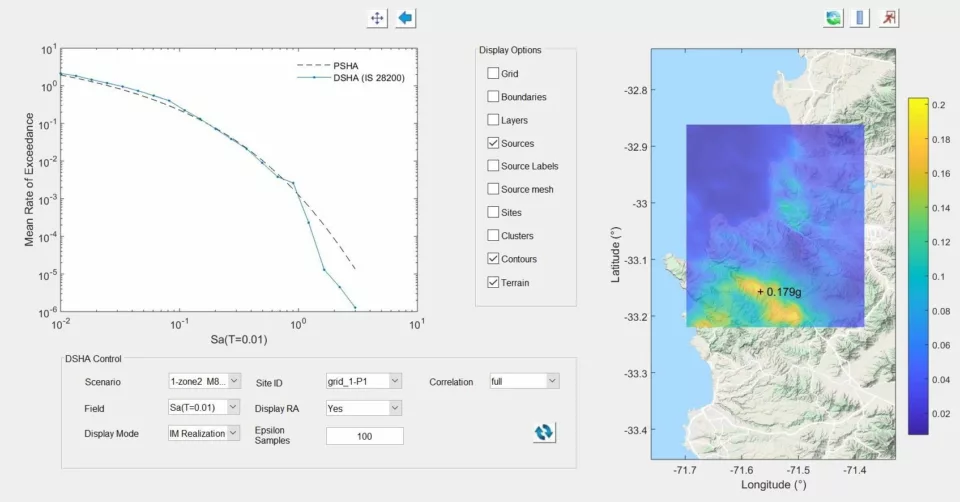Click the 0.179g marker on map
The width and height of the screenshot is (960, 502).
[x=760, y=292]
